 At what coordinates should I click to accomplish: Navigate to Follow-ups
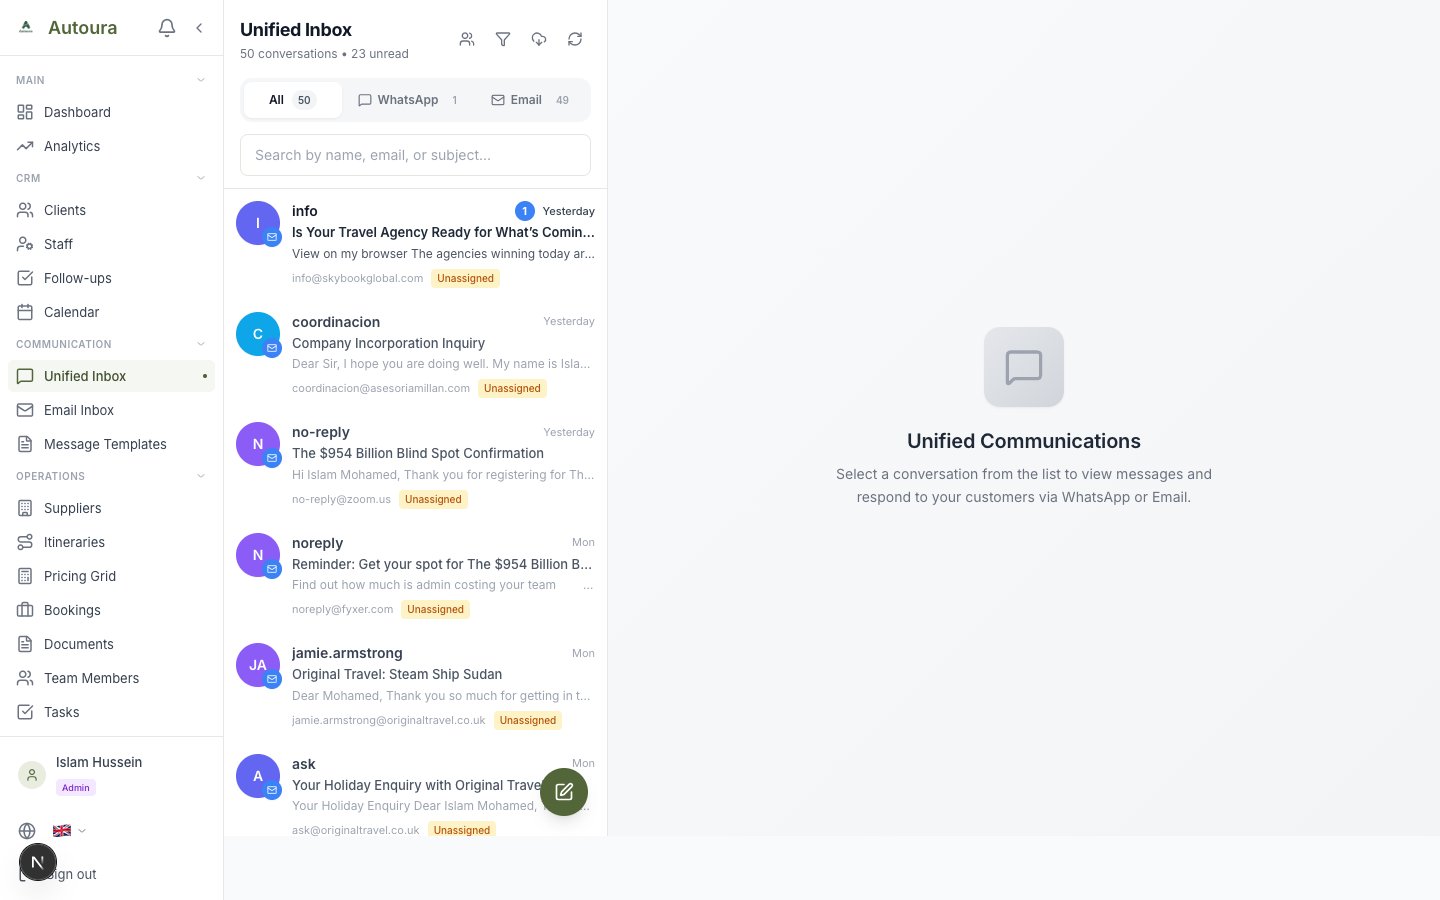pos(111,278)
